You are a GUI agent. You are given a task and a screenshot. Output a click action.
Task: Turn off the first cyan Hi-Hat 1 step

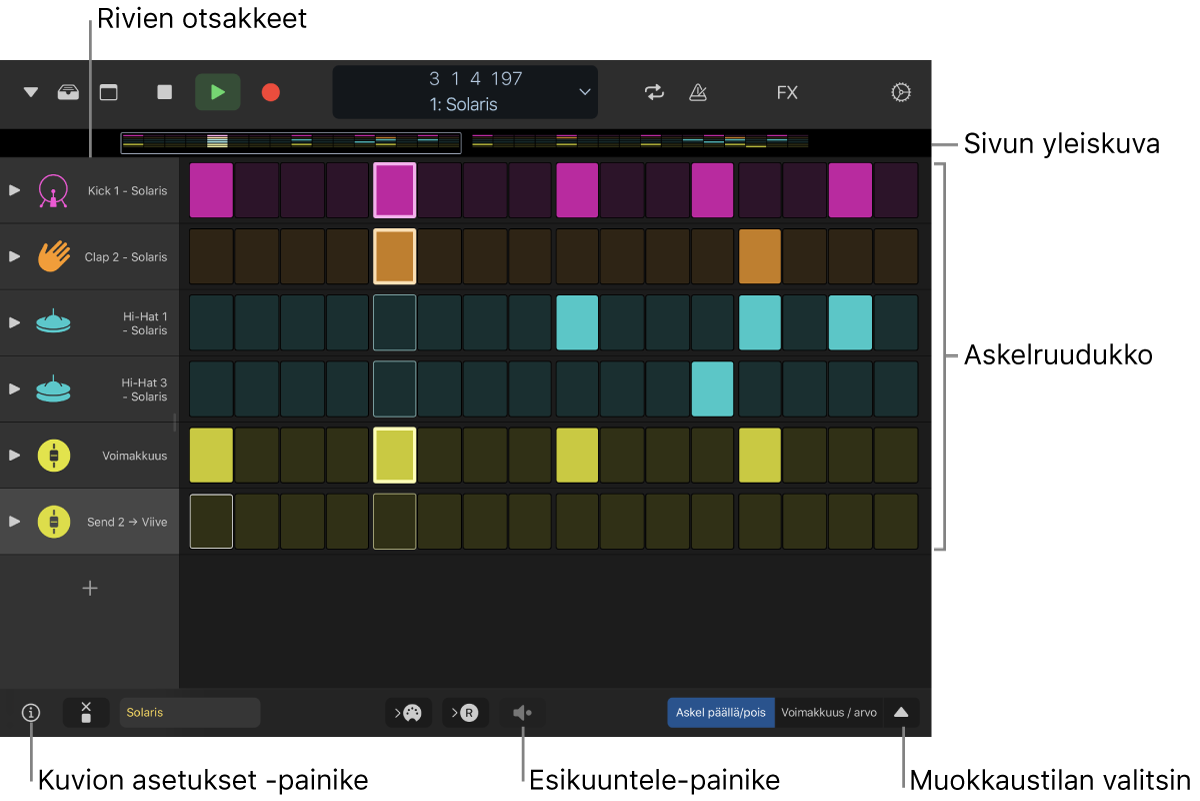577,322
